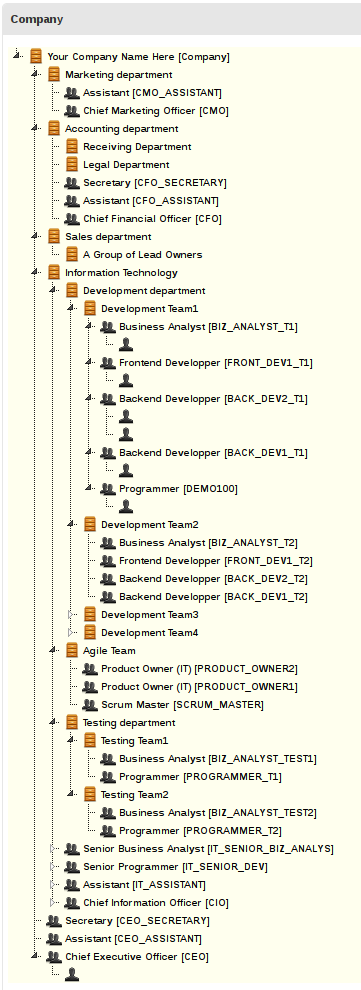Select Product Owner (IT) [PRODUCT_OWNER1]
This screenshot has height=990, width=361.
coord(199,686)
